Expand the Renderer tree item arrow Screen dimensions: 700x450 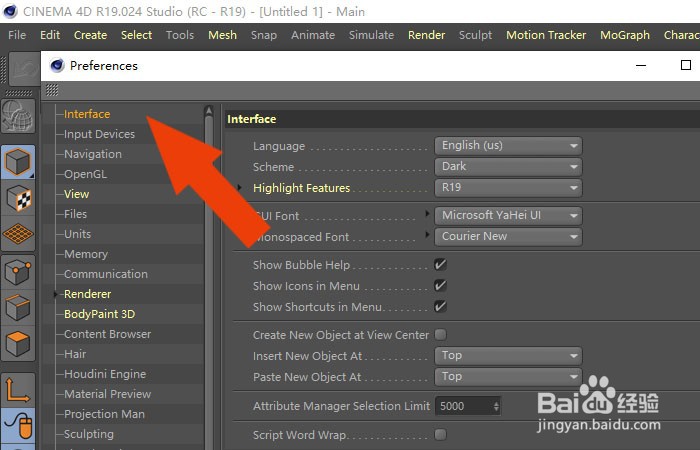[x=55, y=294]
